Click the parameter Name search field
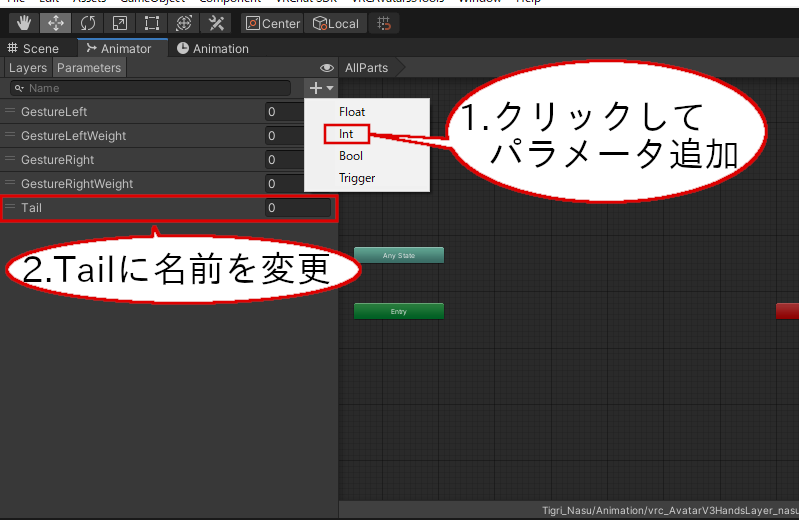The width and height of the screenshot is (799, 520). pos(151,88)
